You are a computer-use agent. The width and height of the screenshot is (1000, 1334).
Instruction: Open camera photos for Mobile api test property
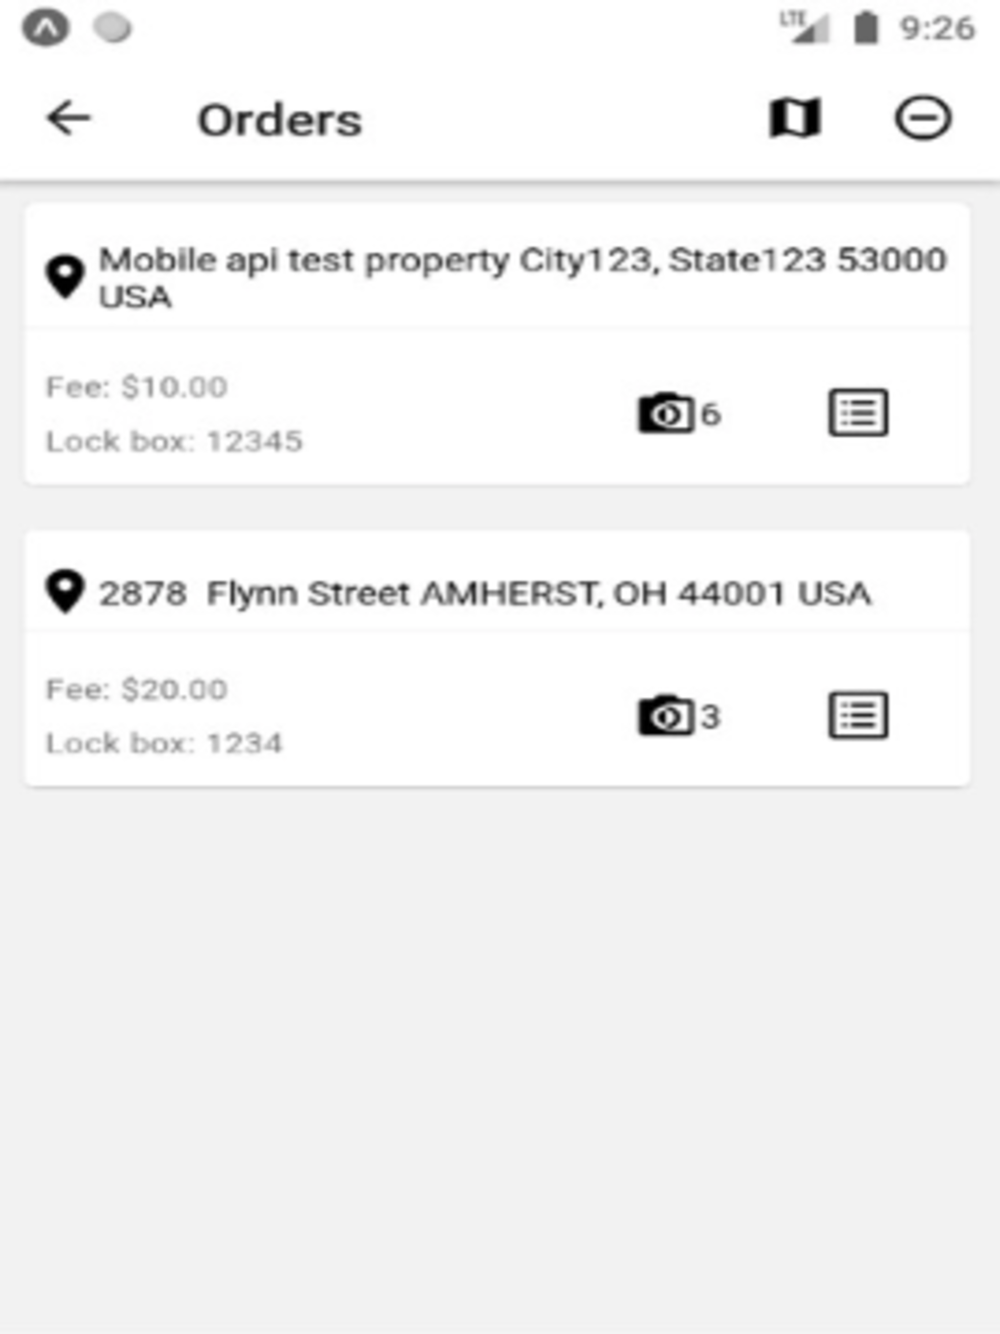666,413
